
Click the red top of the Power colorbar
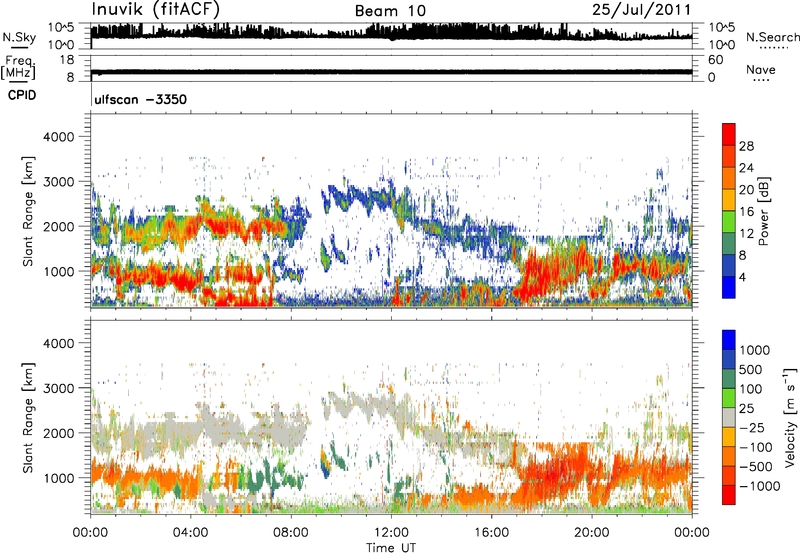click(729, 134)
